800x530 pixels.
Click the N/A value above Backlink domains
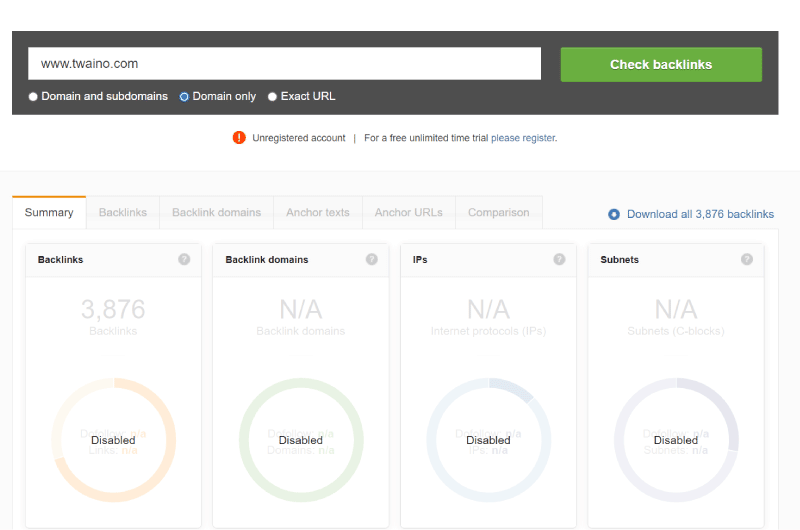[x=301, y=309]
